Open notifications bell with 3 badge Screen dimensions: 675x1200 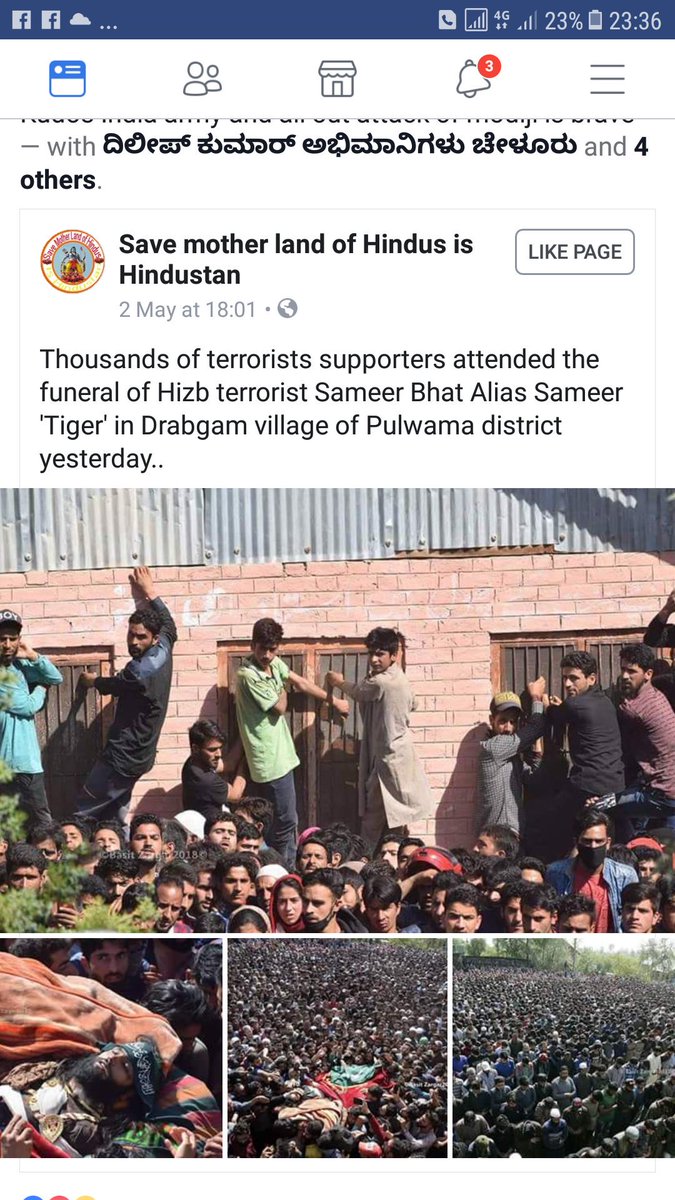click(x=475, y=76)
